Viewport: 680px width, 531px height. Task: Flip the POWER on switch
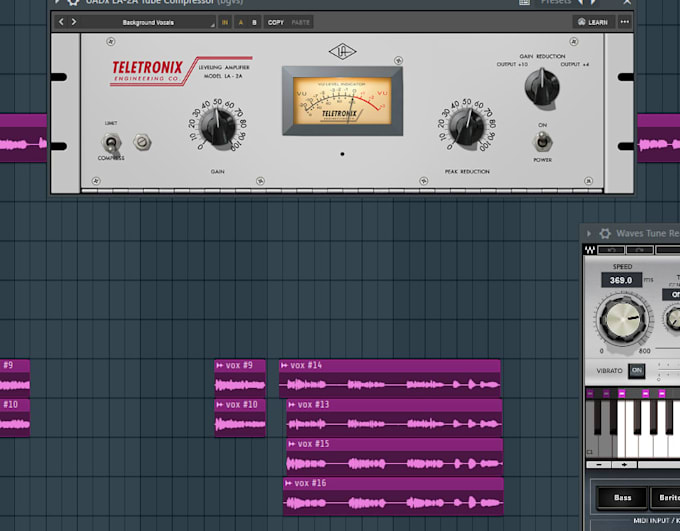click(x=542, y=142)
